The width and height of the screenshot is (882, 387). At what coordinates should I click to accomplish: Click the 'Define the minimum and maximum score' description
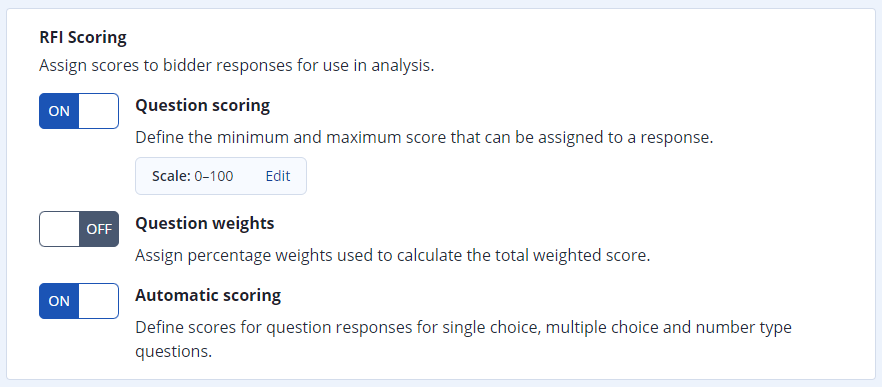click(x=424, y=138)
